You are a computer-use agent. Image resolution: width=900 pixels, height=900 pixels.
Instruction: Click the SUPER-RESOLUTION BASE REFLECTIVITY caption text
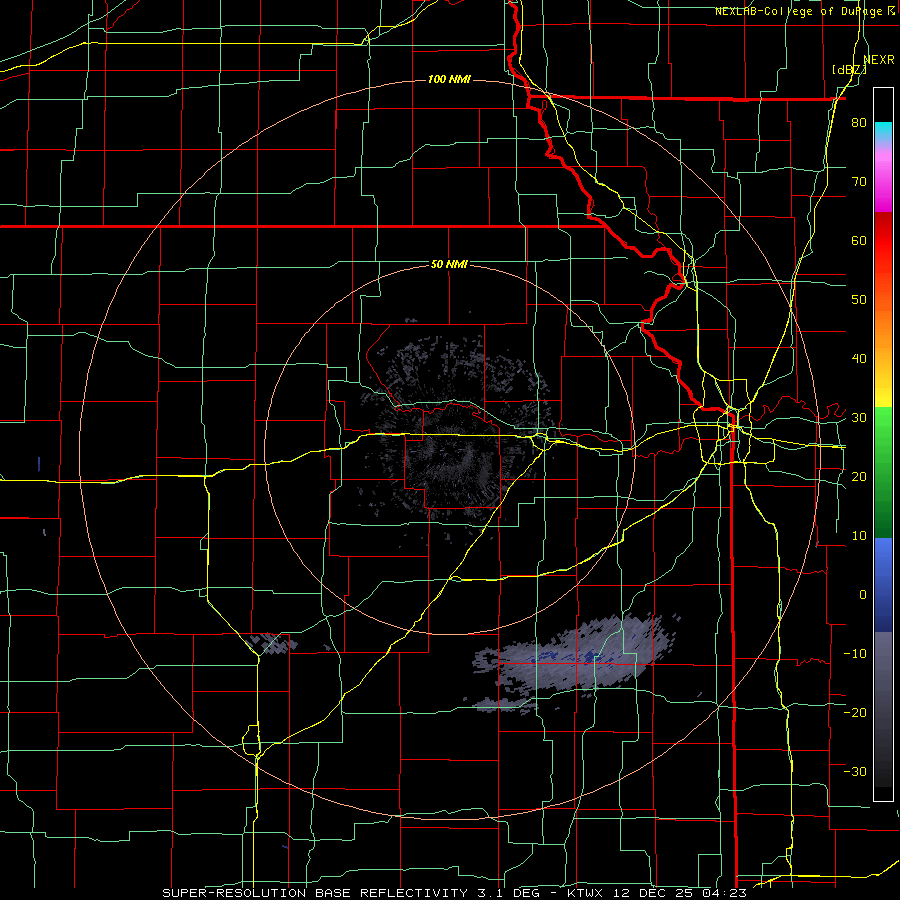pyautogui.click(x=315, y=893)
